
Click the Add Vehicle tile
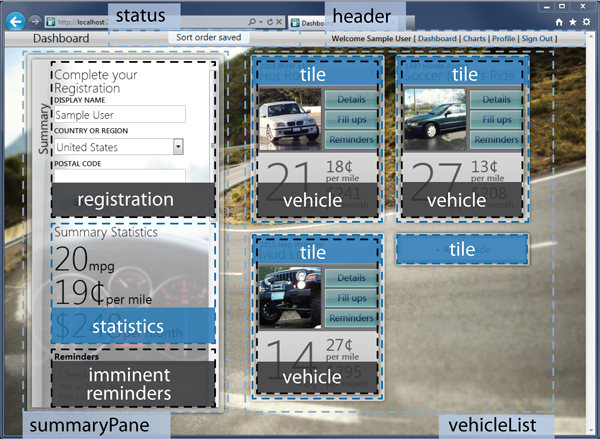coord(462,250)
